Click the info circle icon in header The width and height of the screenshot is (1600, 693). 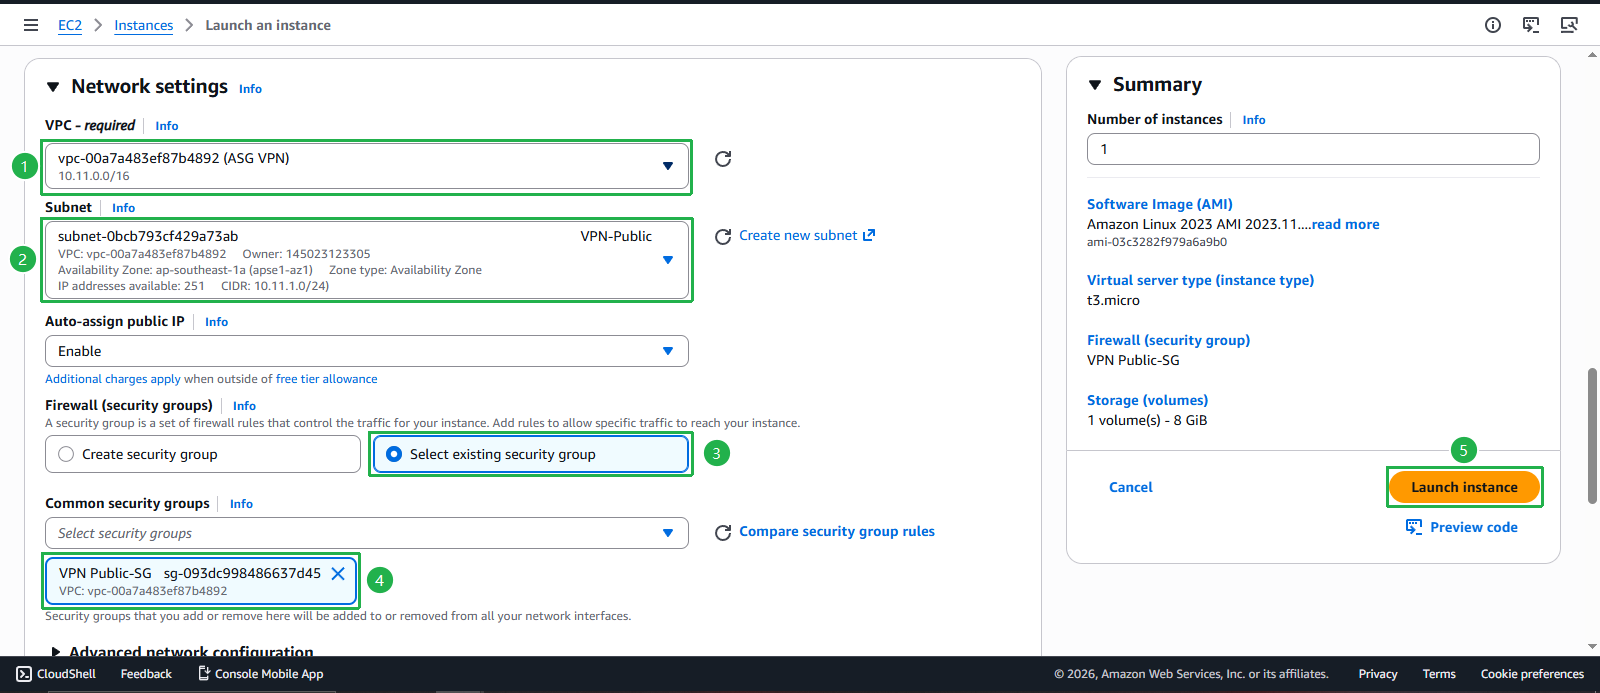1493,25
